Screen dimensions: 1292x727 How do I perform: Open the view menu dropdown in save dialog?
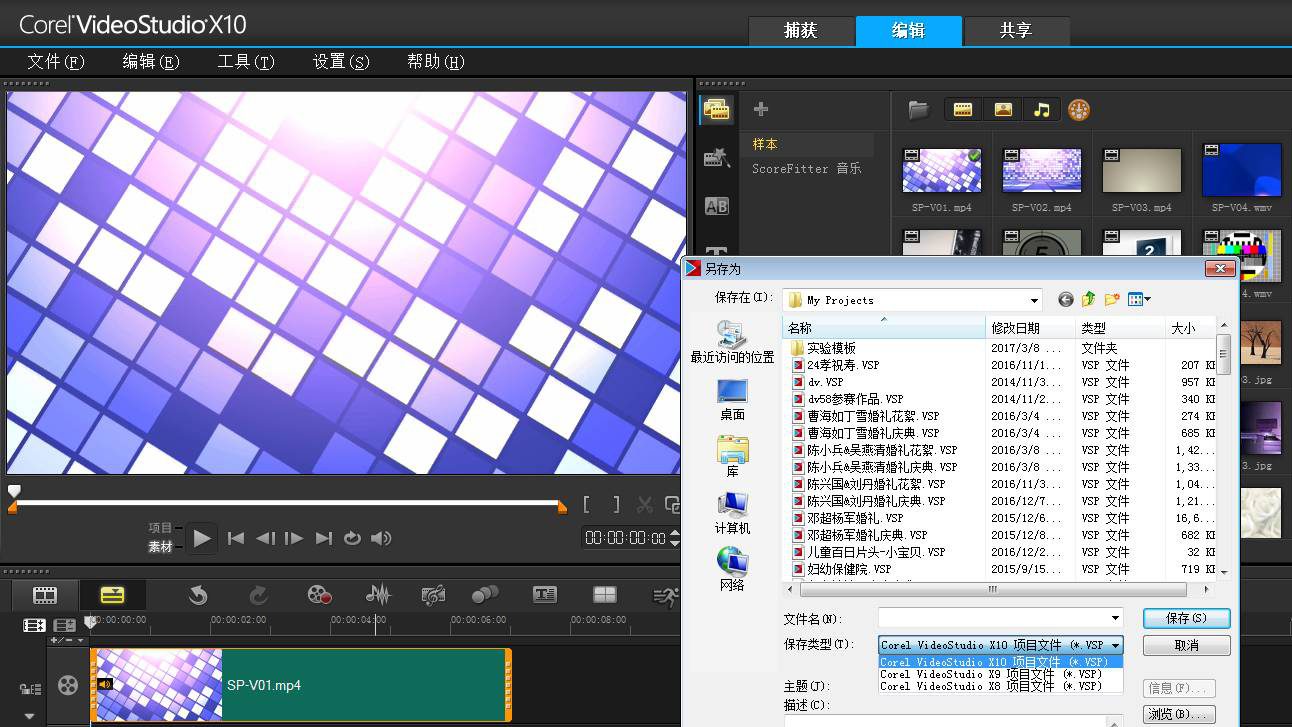pos(1139,299)
